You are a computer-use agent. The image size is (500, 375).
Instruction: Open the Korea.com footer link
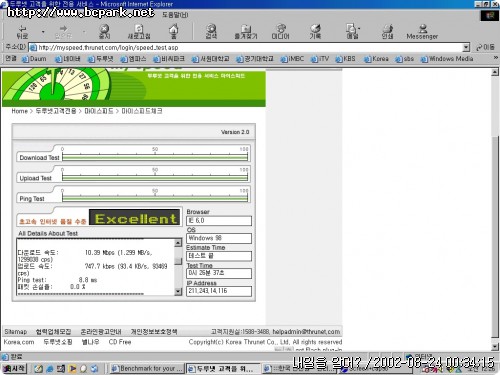[x=19, y=342]
